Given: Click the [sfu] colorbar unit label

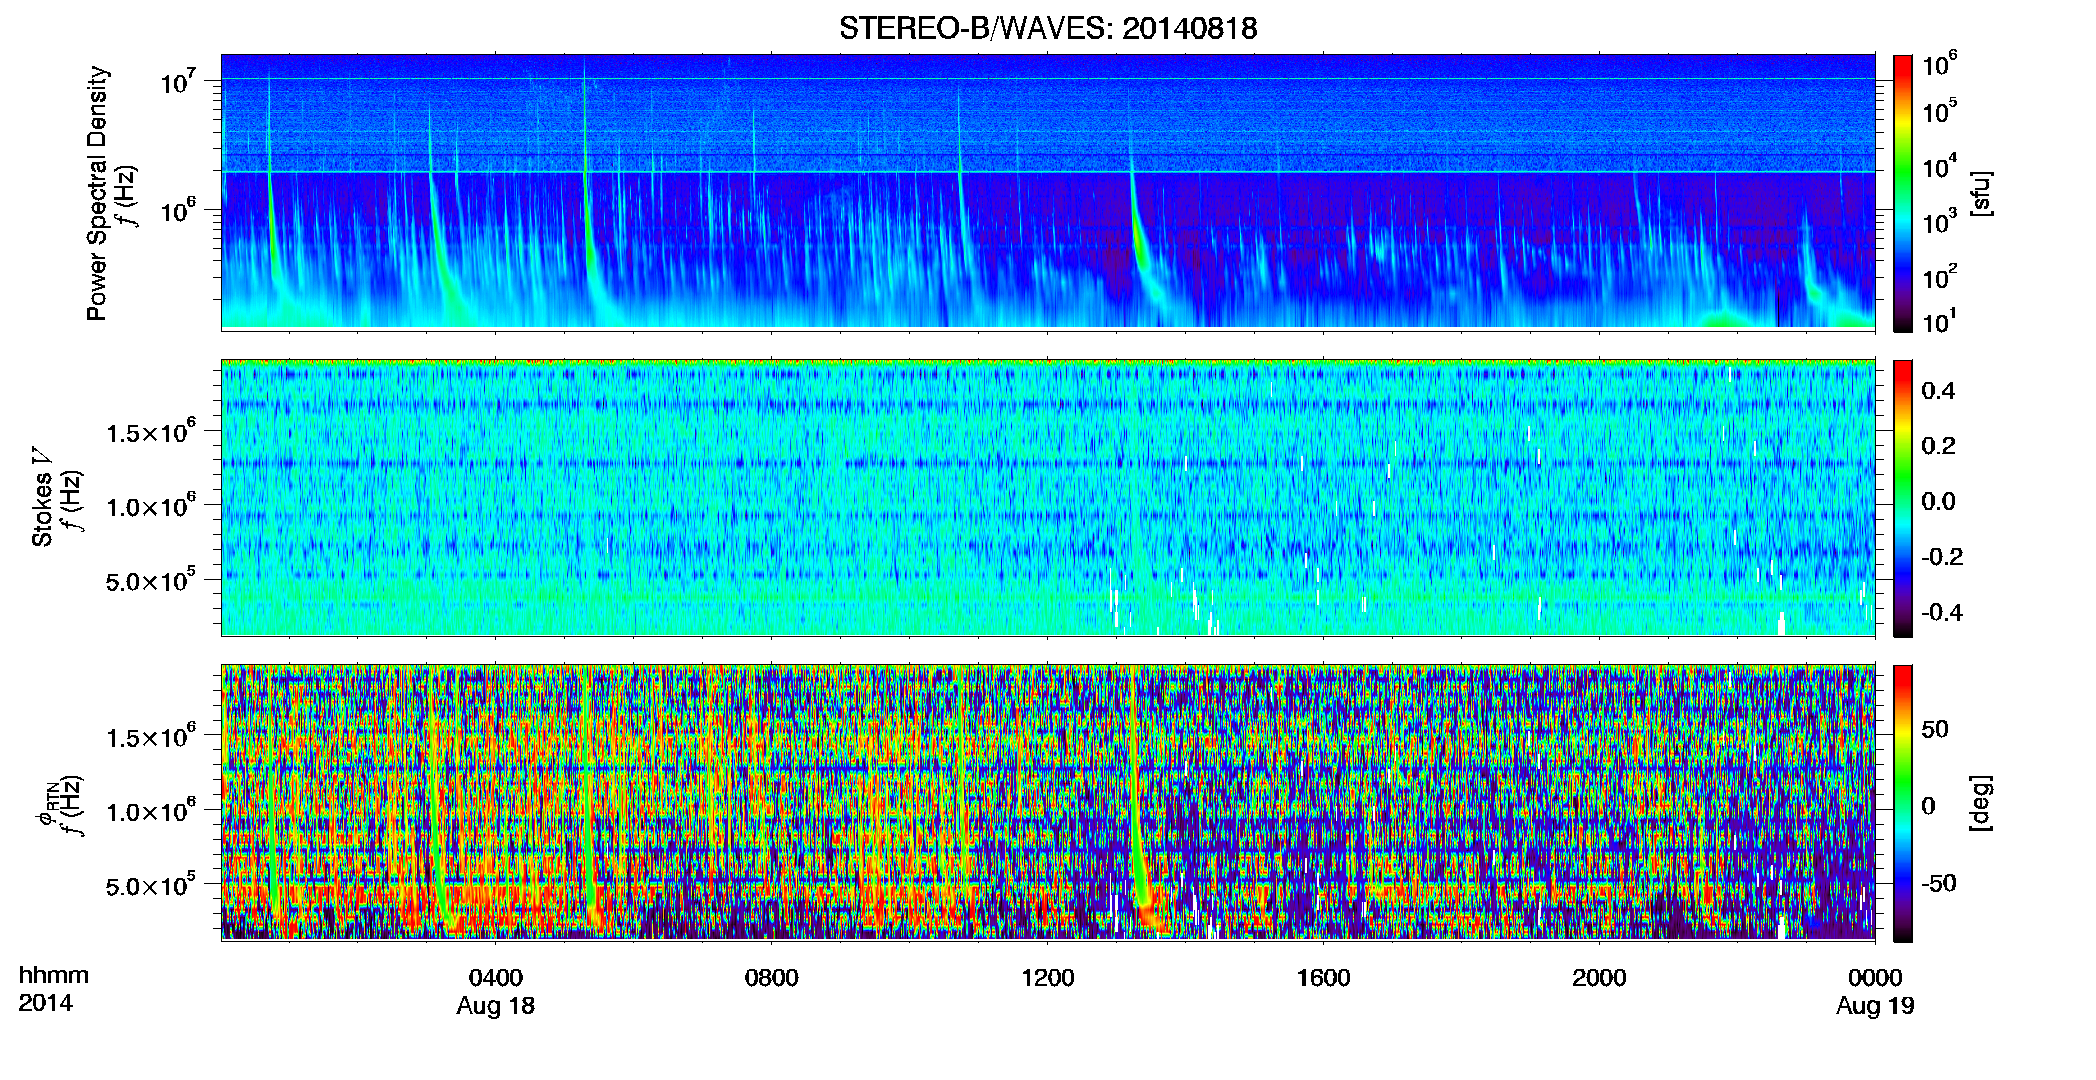Looking at the screenshot, I should 1981,193.
